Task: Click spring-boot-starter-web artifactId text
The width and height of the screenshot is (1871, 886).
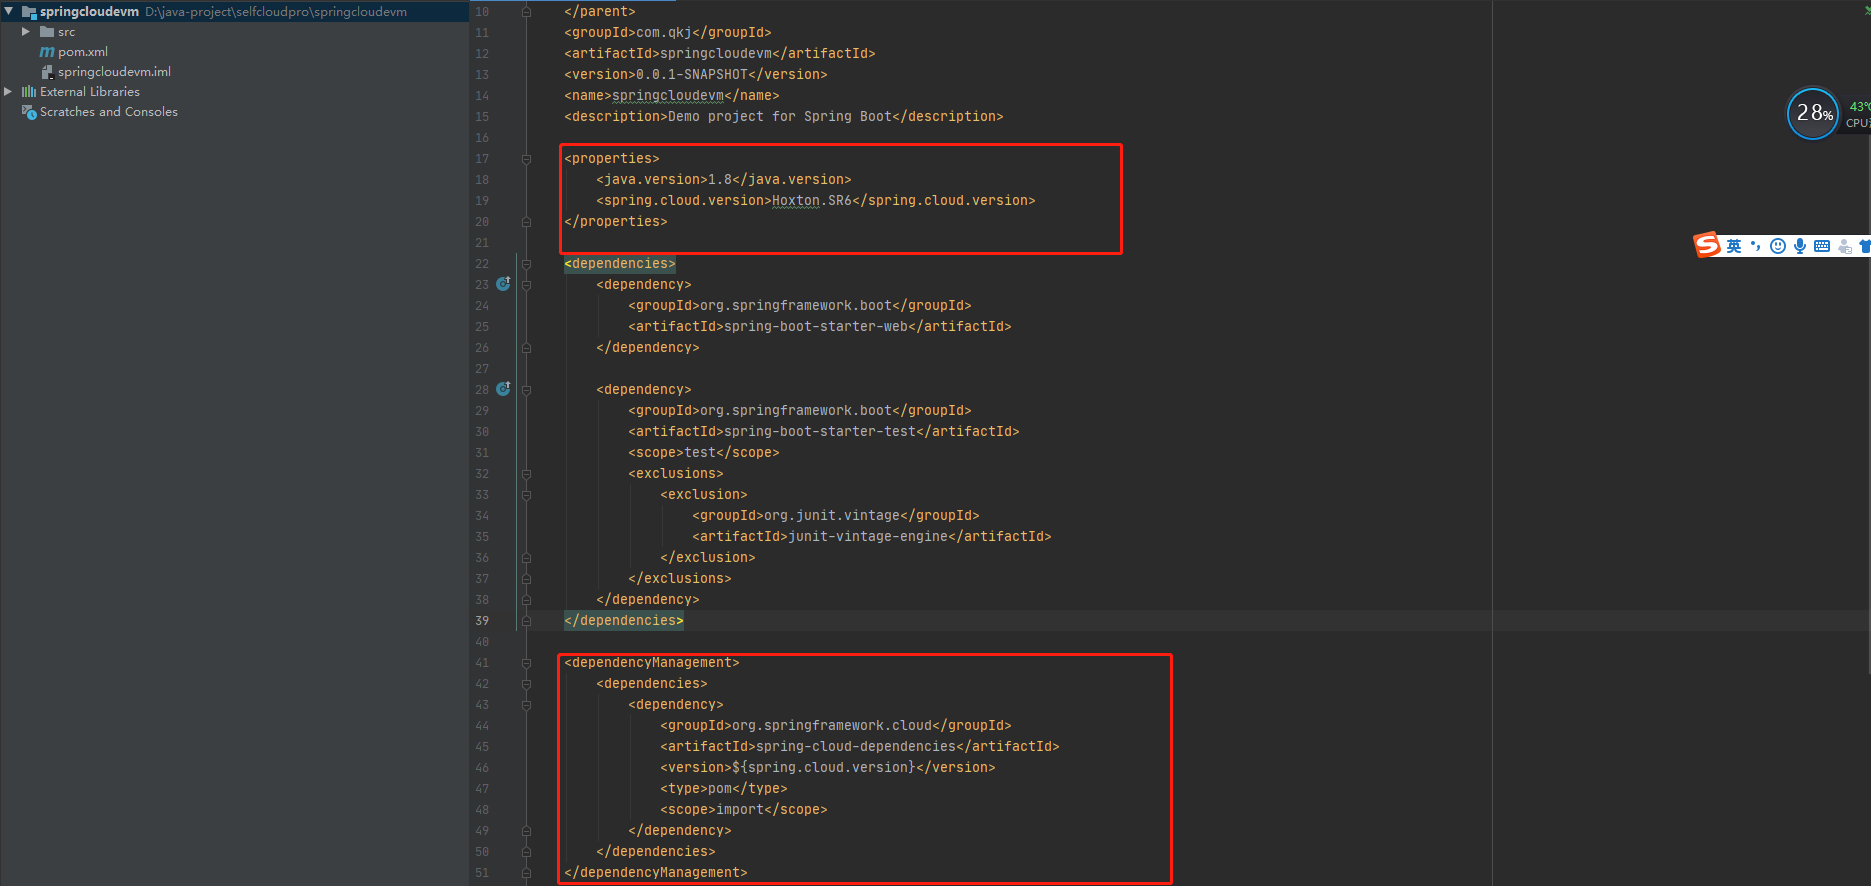Action: (816, 327)
